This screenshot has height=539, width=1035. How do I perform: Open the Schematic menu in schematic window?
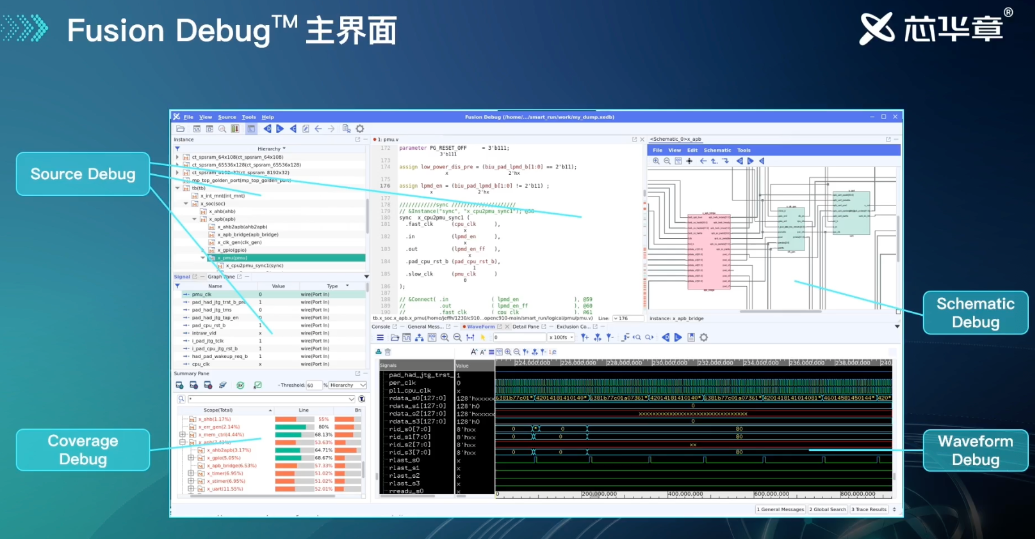click(718, 150)
